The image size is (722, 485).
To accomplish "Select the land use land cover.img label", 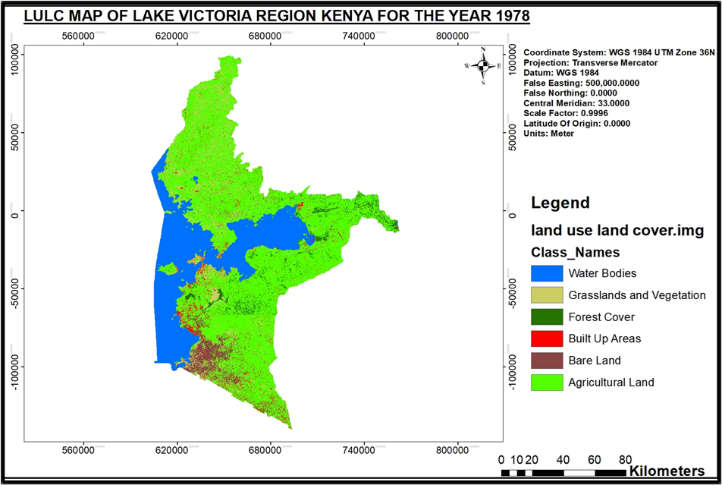I will pos(617,230).
